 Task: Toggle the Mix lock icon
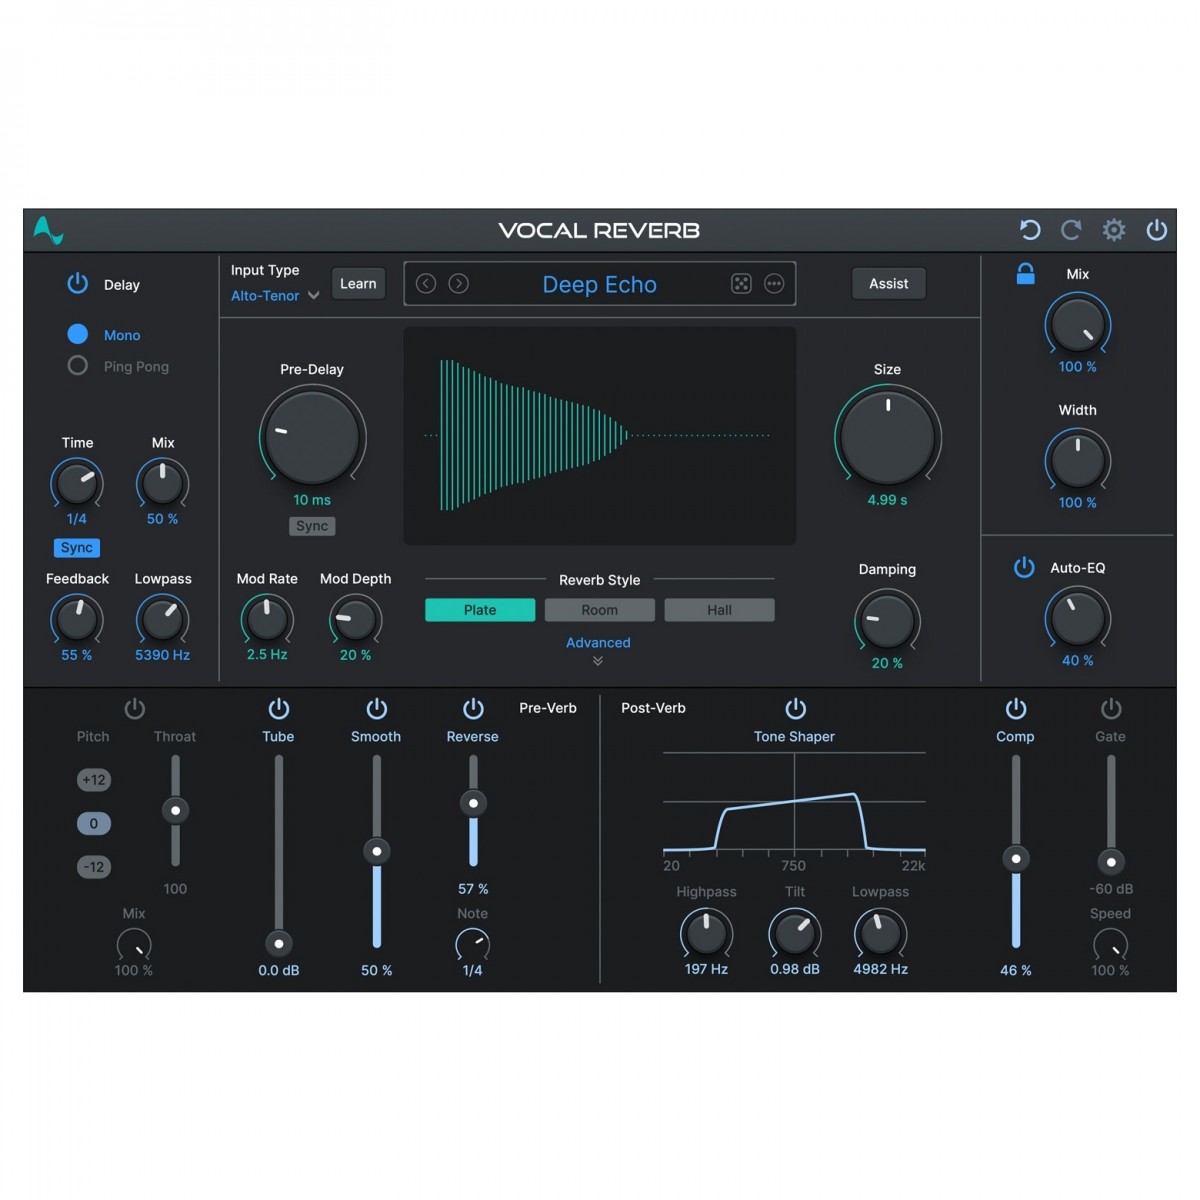[1025, 274]
